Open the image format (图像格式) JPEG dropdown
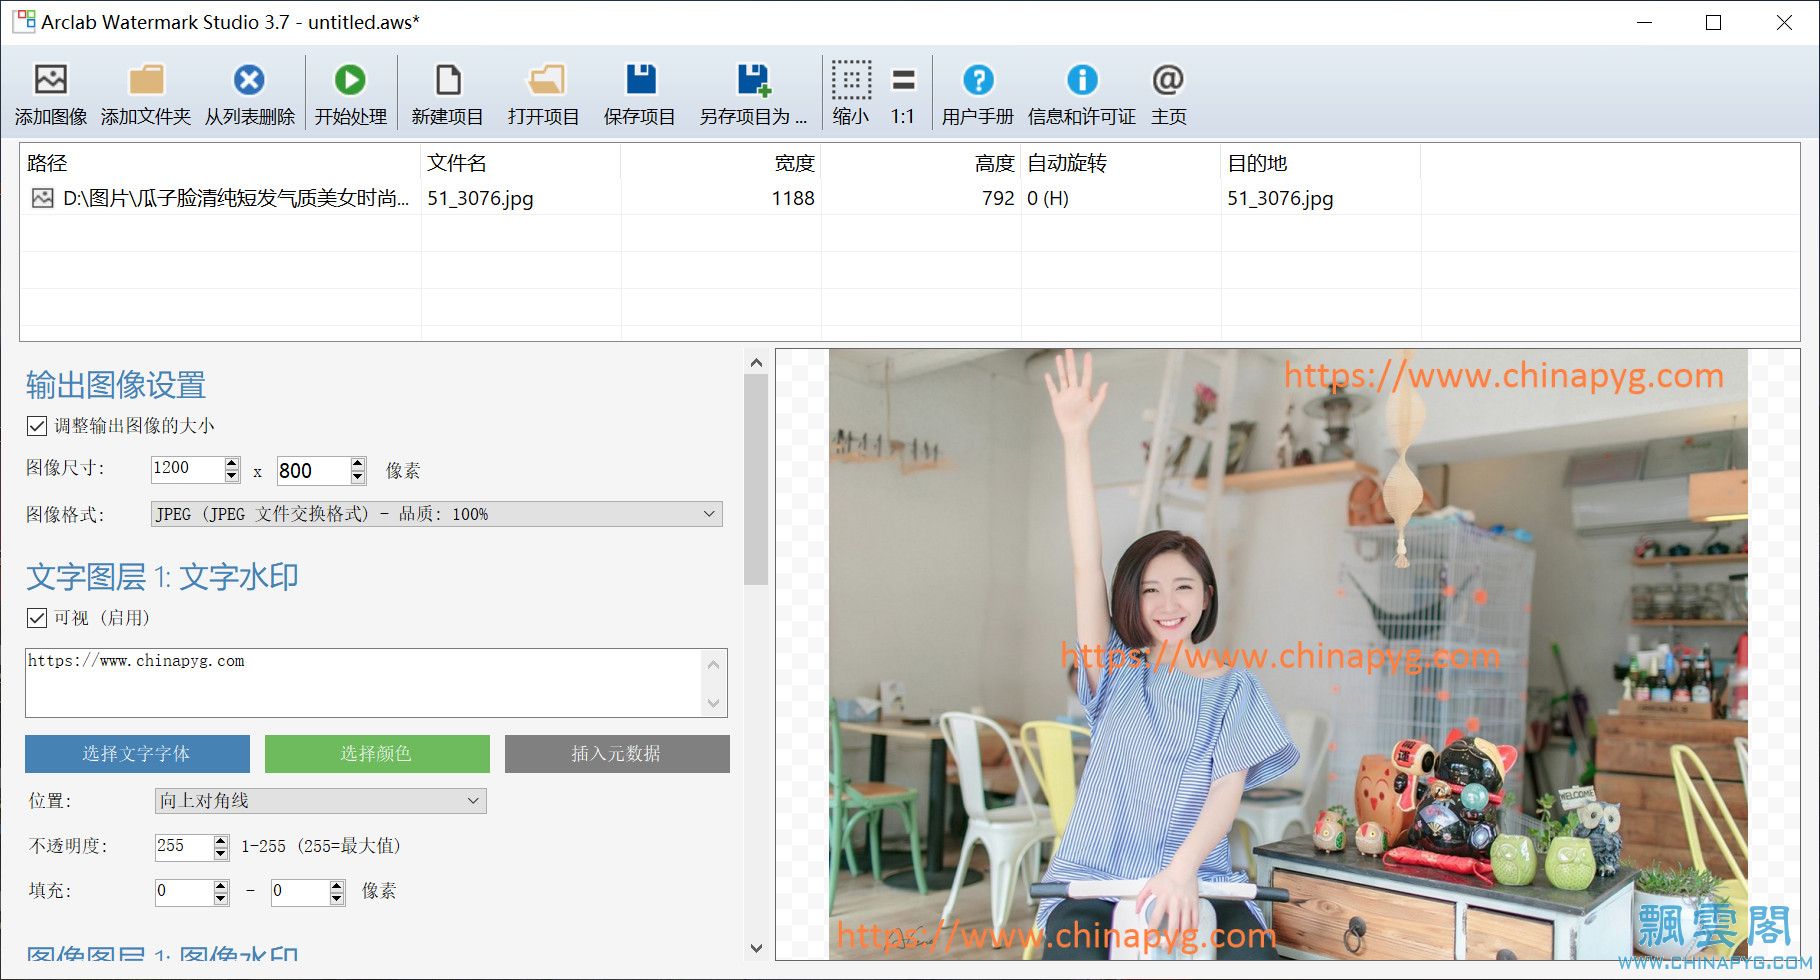1820x980 pixels. pyautogui.click(x=436, y=514)
